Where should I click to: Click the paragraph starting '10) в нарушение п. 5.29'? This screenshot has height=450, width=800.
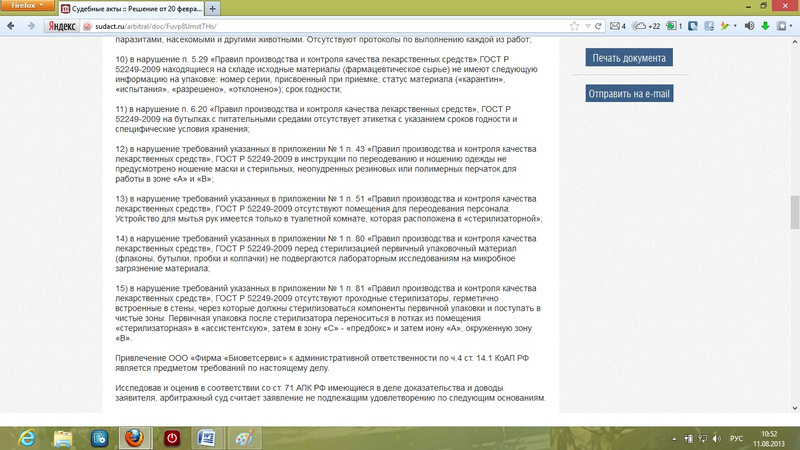click(326, 74)
